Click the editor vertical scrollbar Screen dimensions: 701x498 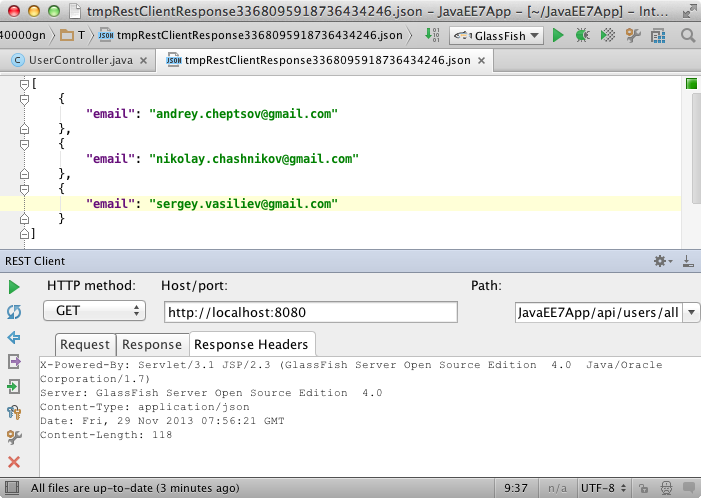pos(697,148)
